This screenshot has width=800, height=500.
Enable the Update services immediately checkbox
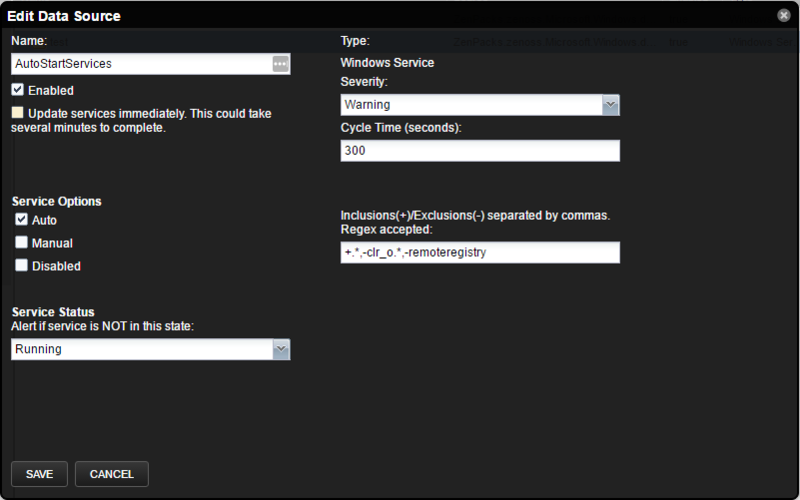point(18,113)
